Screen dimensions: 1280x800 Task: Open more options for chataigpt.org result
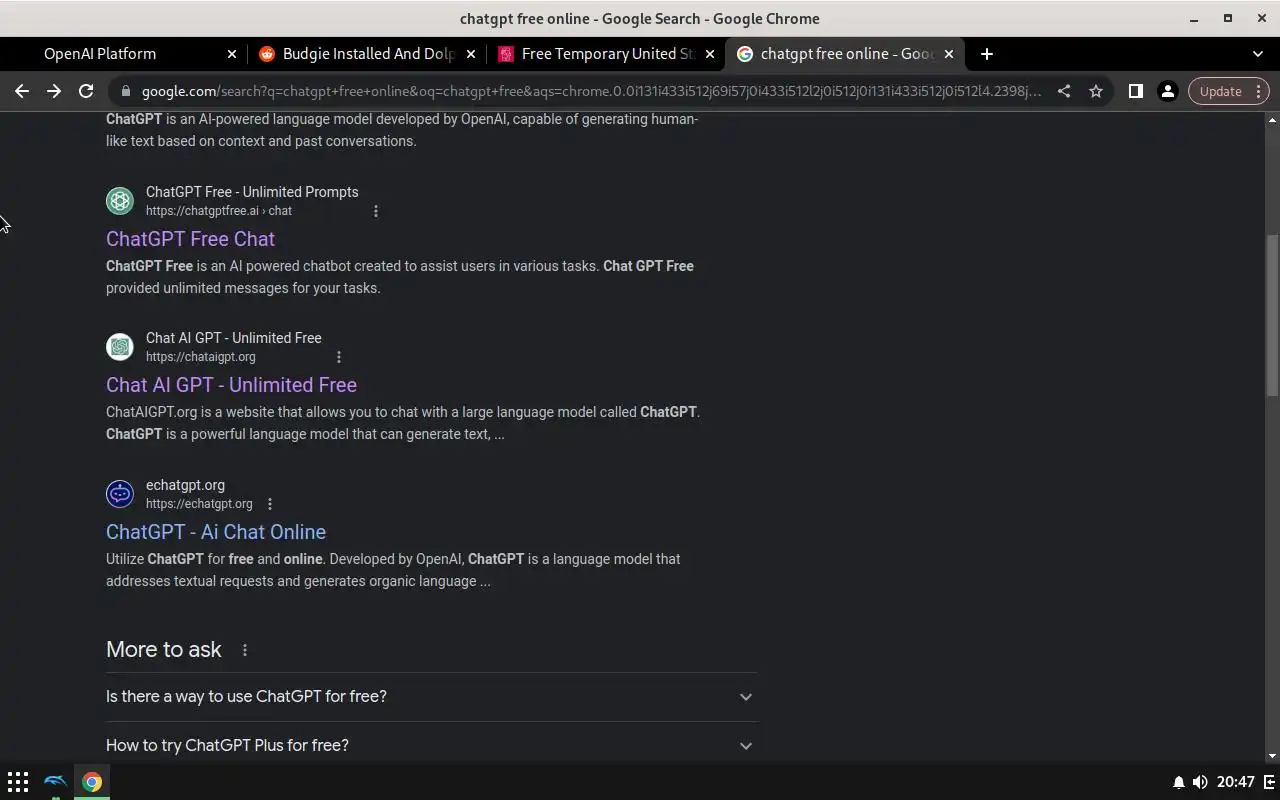pyautogui.click(x=339, y=357)
